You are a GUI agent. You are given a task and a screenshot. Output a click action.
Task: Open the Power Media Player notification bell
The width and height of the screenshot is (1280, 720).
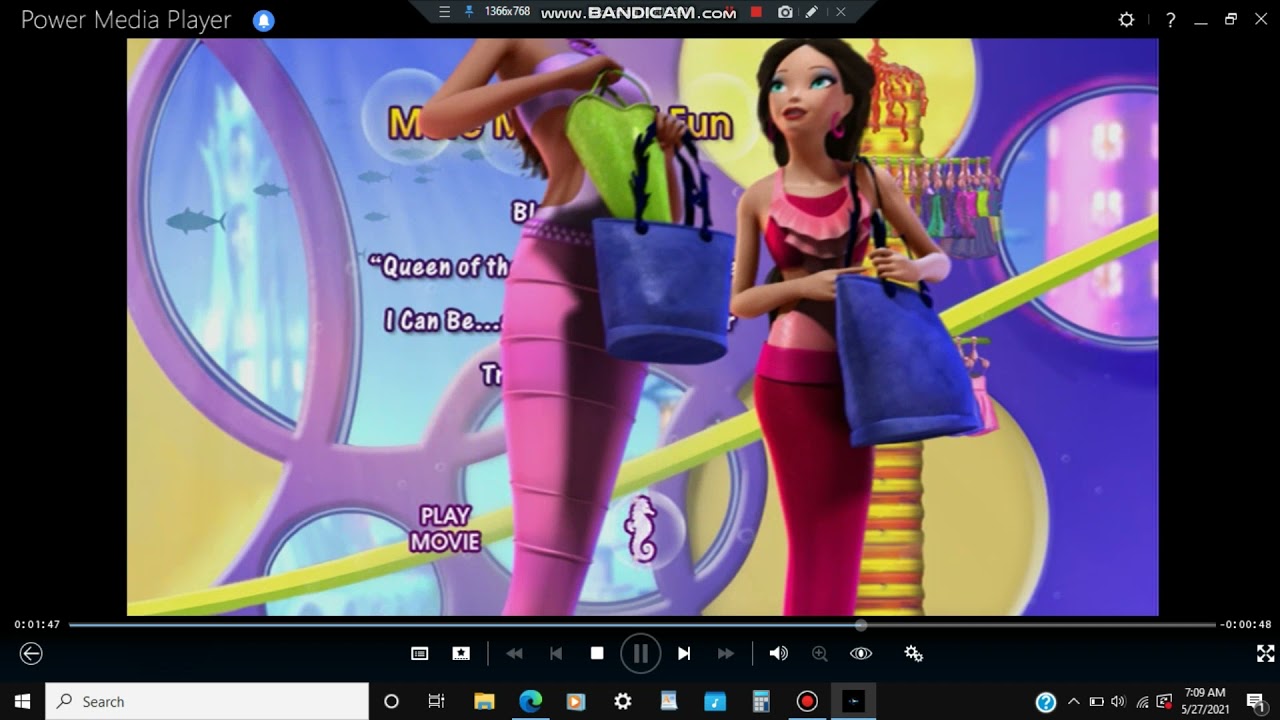(x=264, y=20)
